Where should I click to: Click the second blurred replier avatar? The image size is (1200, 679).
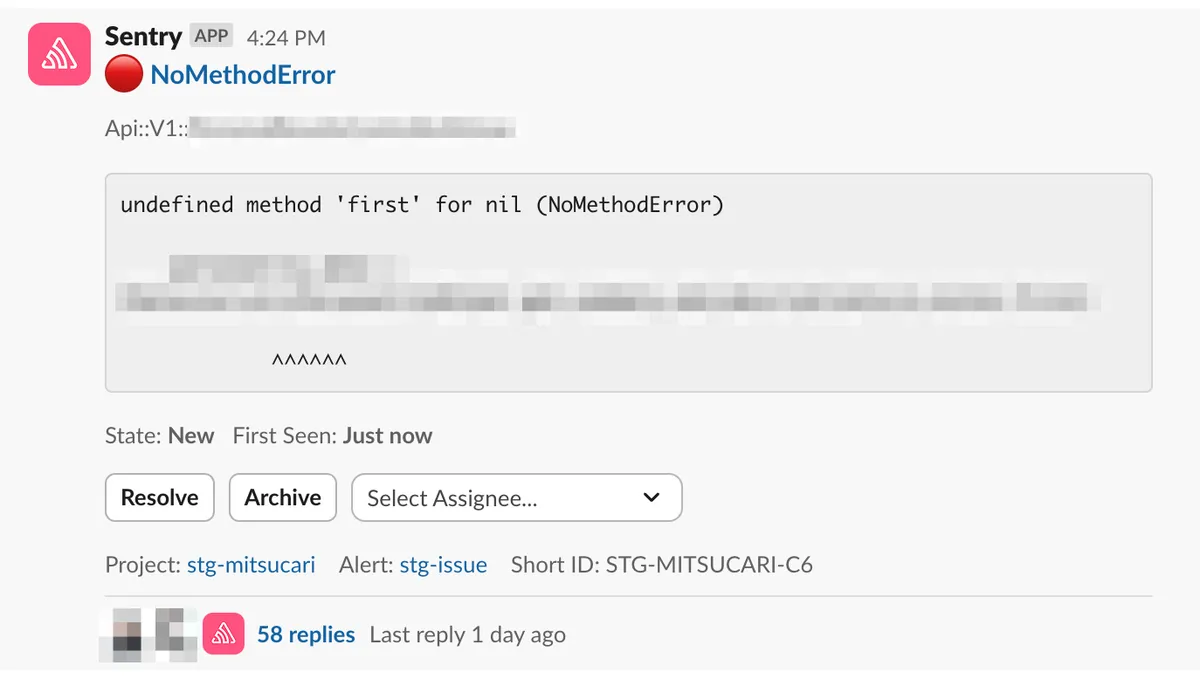pyautogui.click(x=172, y=634)
